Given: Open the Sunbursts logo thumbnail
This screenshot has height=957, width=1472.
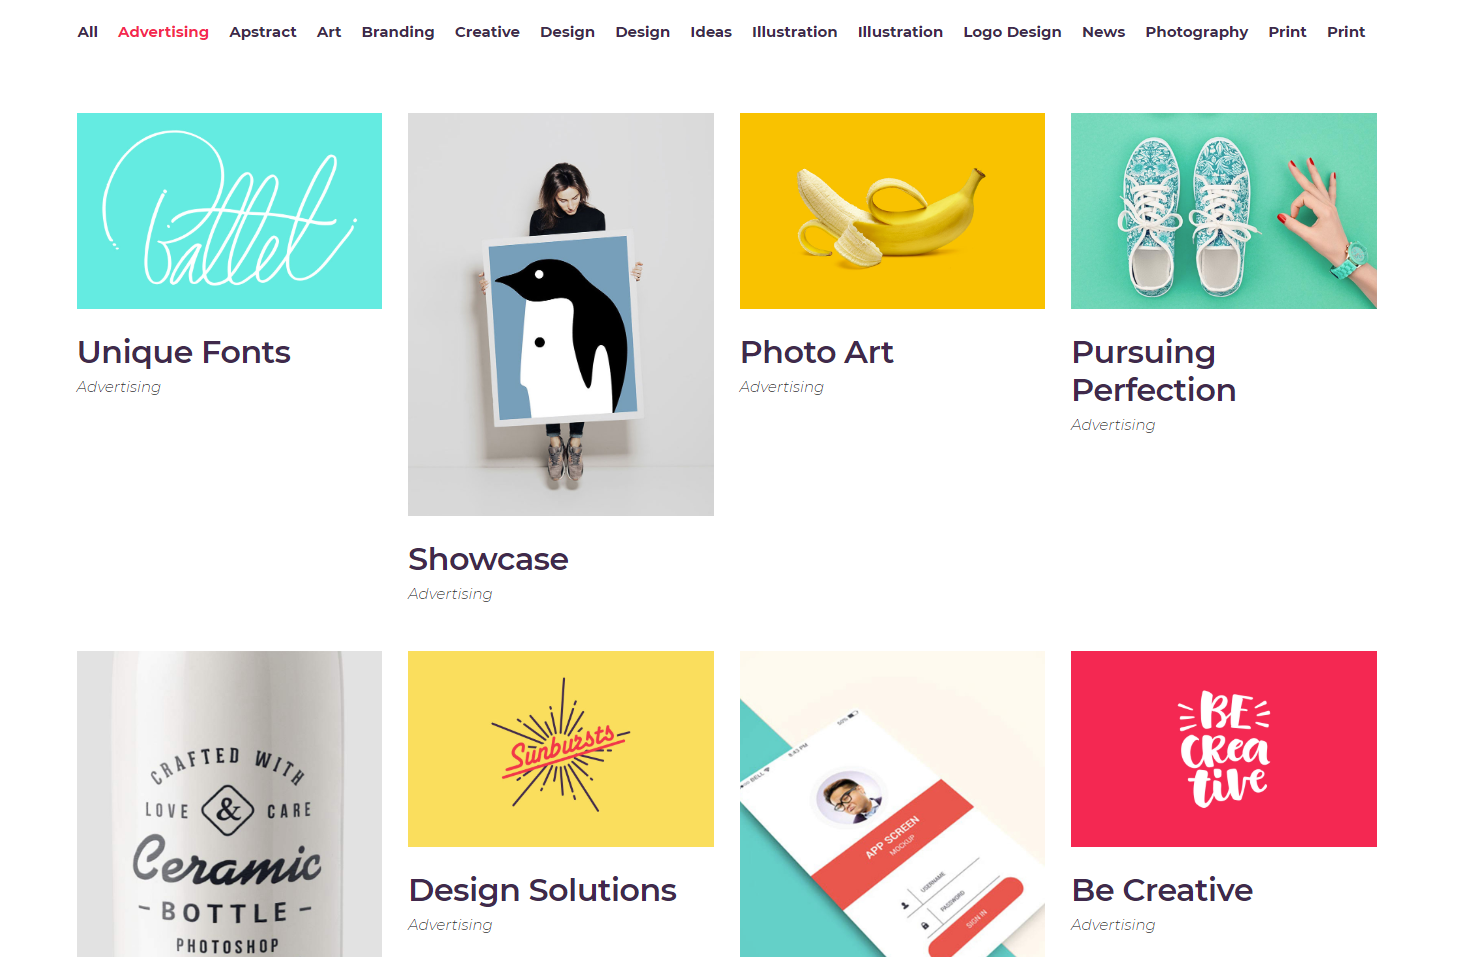Looking at the screenshot, I should tap(561, 749).
